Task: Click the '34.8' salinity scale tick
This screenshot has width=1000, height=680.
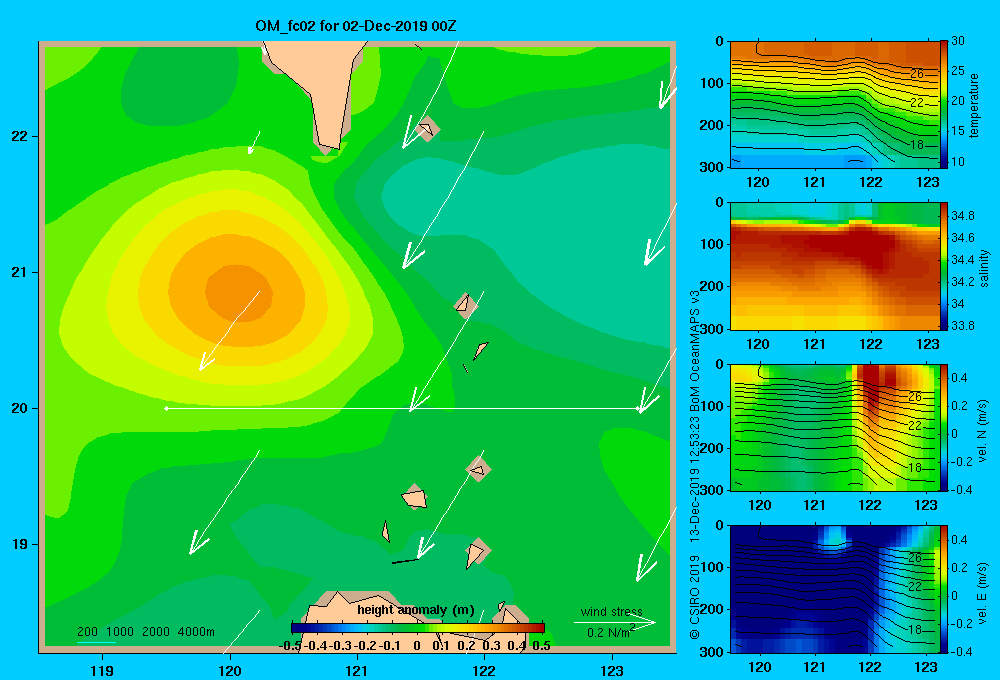Action: [x=962, y=216]
